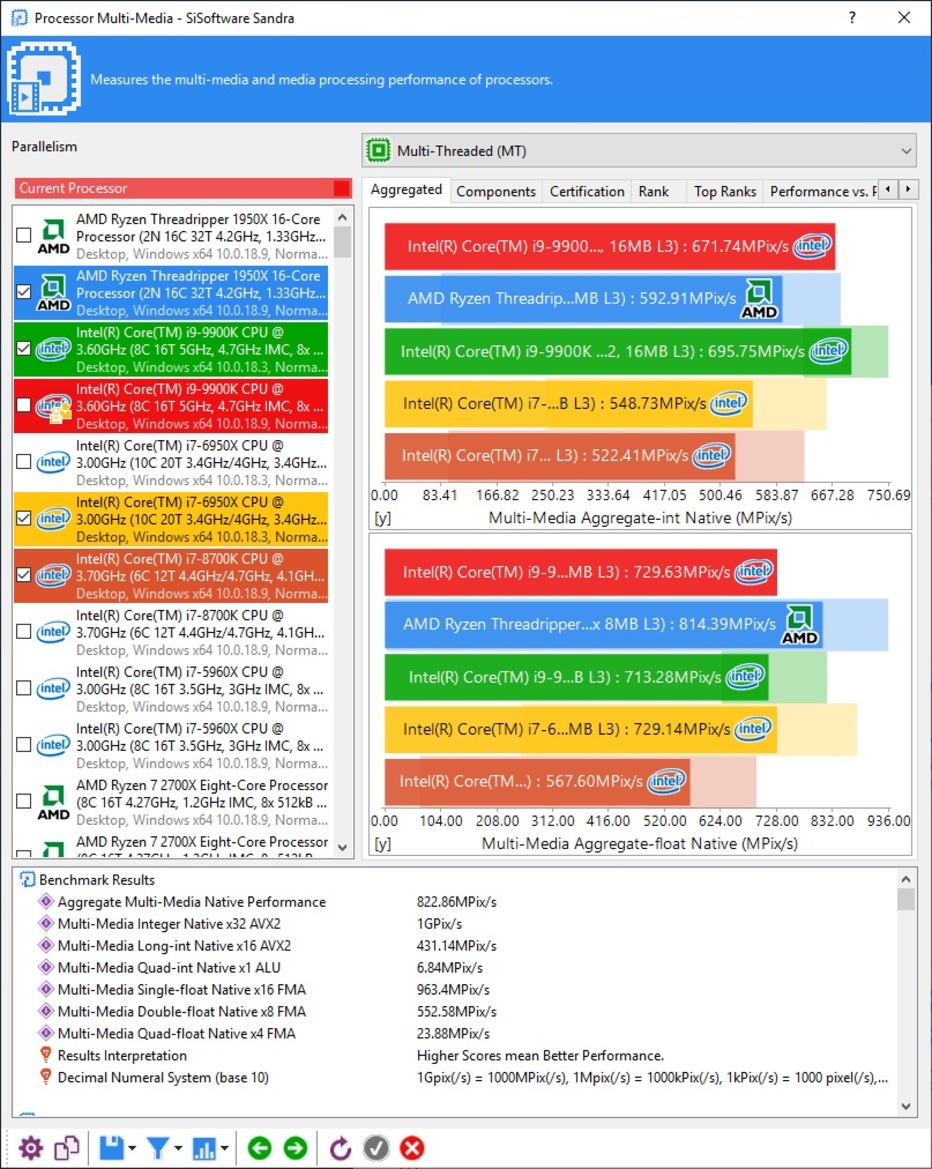Open the Rank tab

click(x=654, y=191)
